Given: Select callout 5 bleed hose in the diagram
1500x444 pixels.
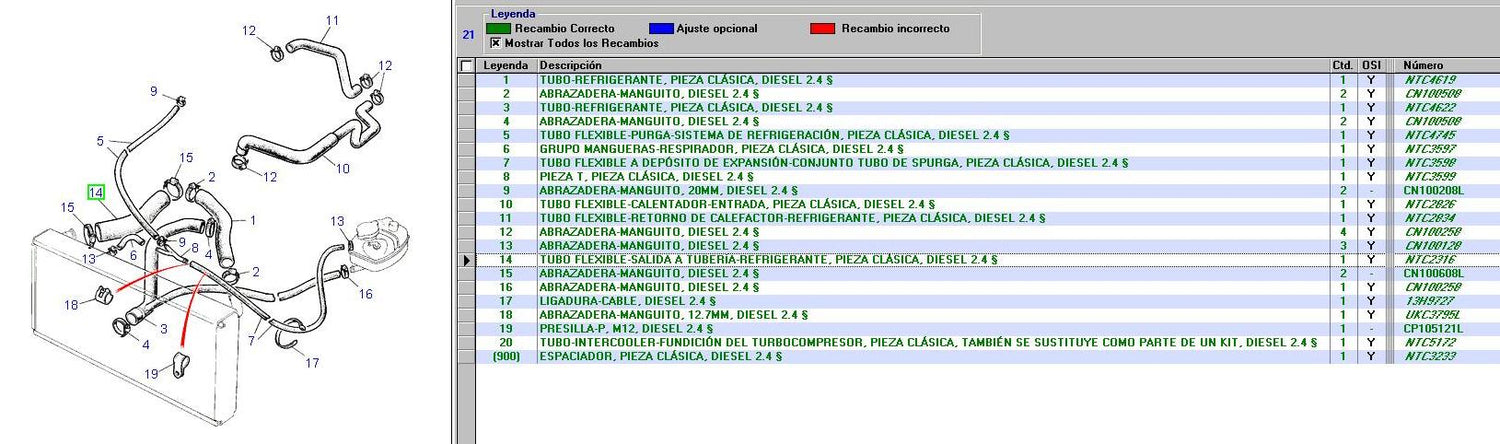Looking at the screenshot, I should point(100,141).
